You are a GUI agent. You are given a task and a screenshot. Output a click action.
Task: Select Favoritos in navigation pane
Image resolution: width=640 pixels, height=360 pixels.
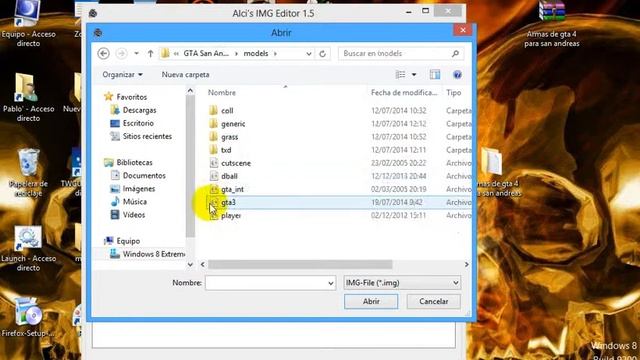pos(125,97)
